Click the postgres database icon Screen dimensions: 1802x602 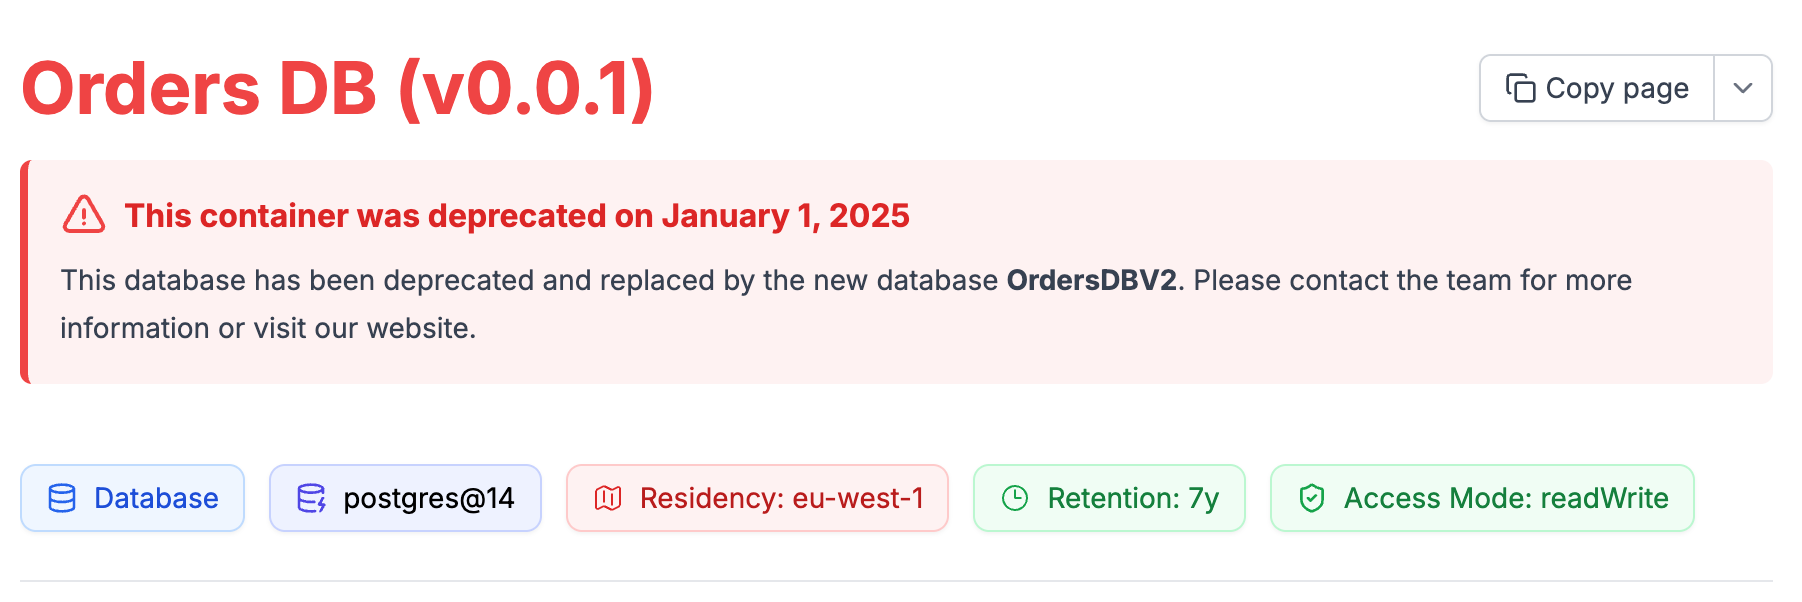(311, 498)
